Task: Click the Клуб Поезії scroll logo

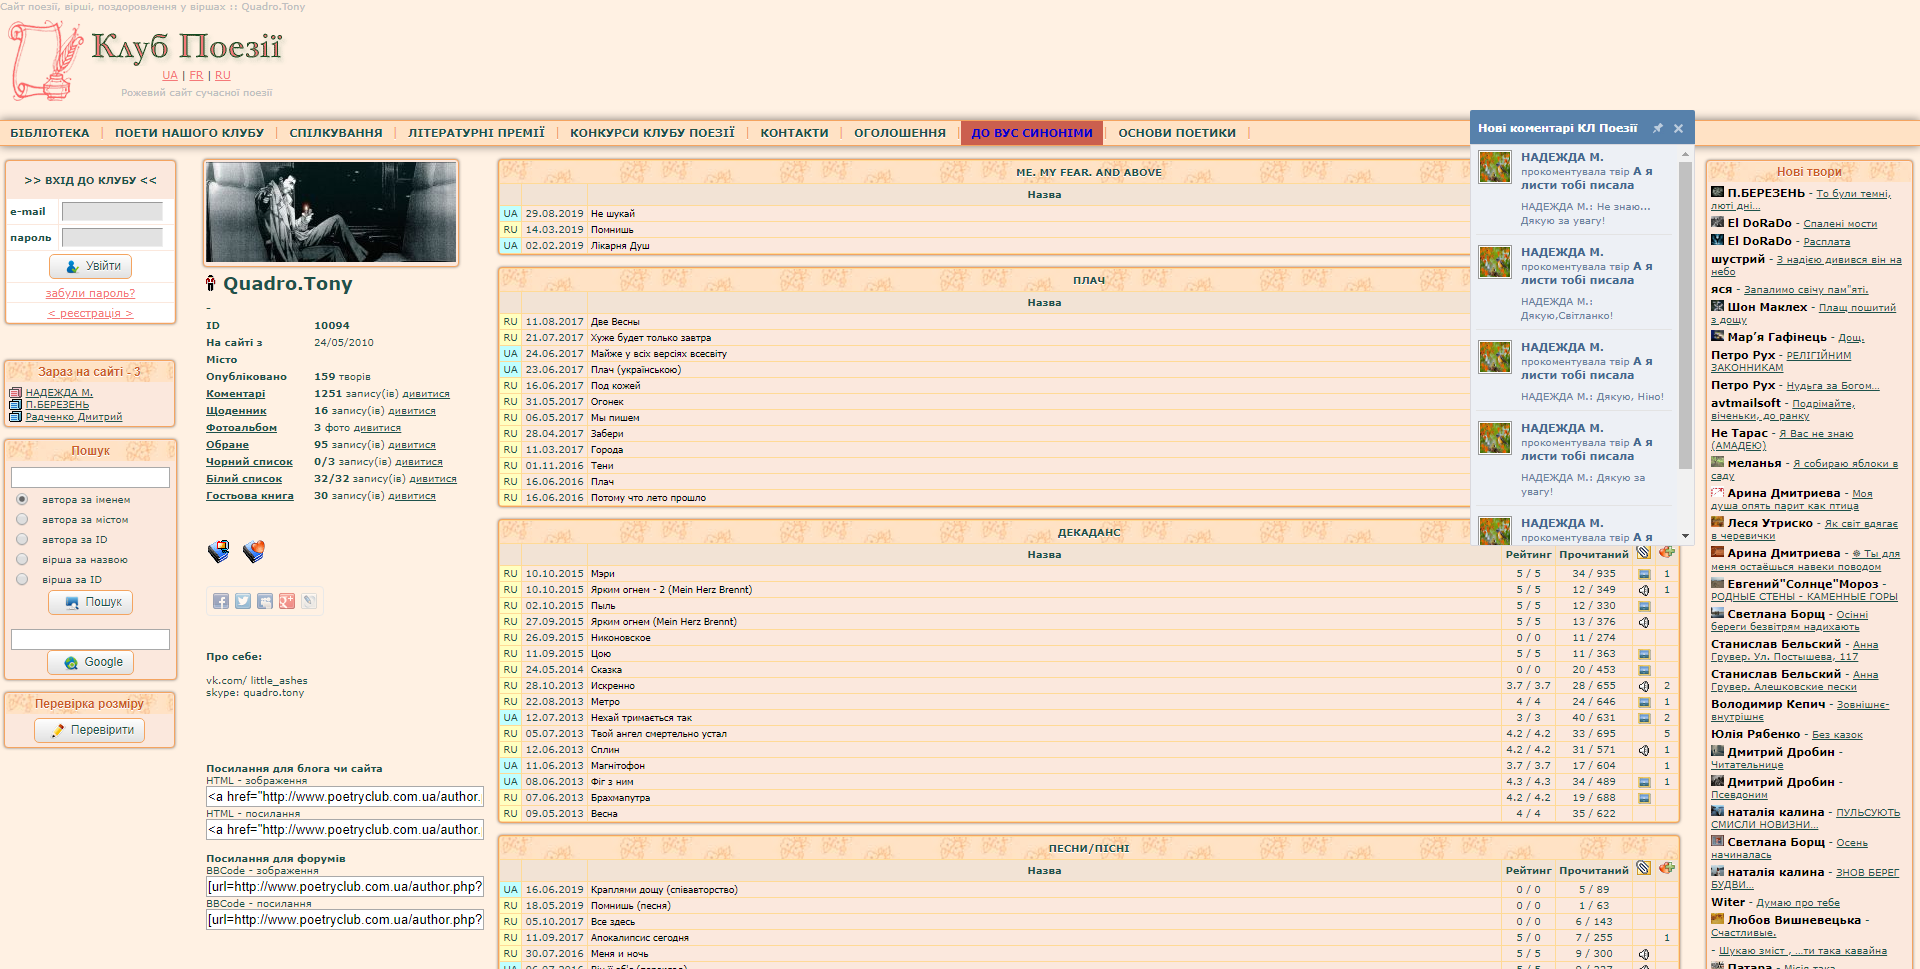Action: [x=46, y=60]
